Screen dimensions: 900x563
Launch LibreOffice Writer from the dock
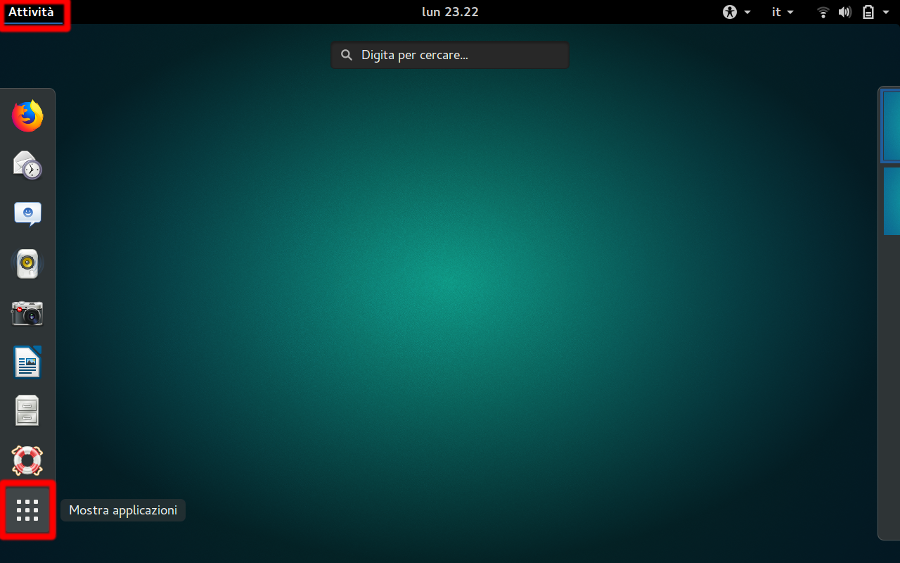[x=28, y=362]
